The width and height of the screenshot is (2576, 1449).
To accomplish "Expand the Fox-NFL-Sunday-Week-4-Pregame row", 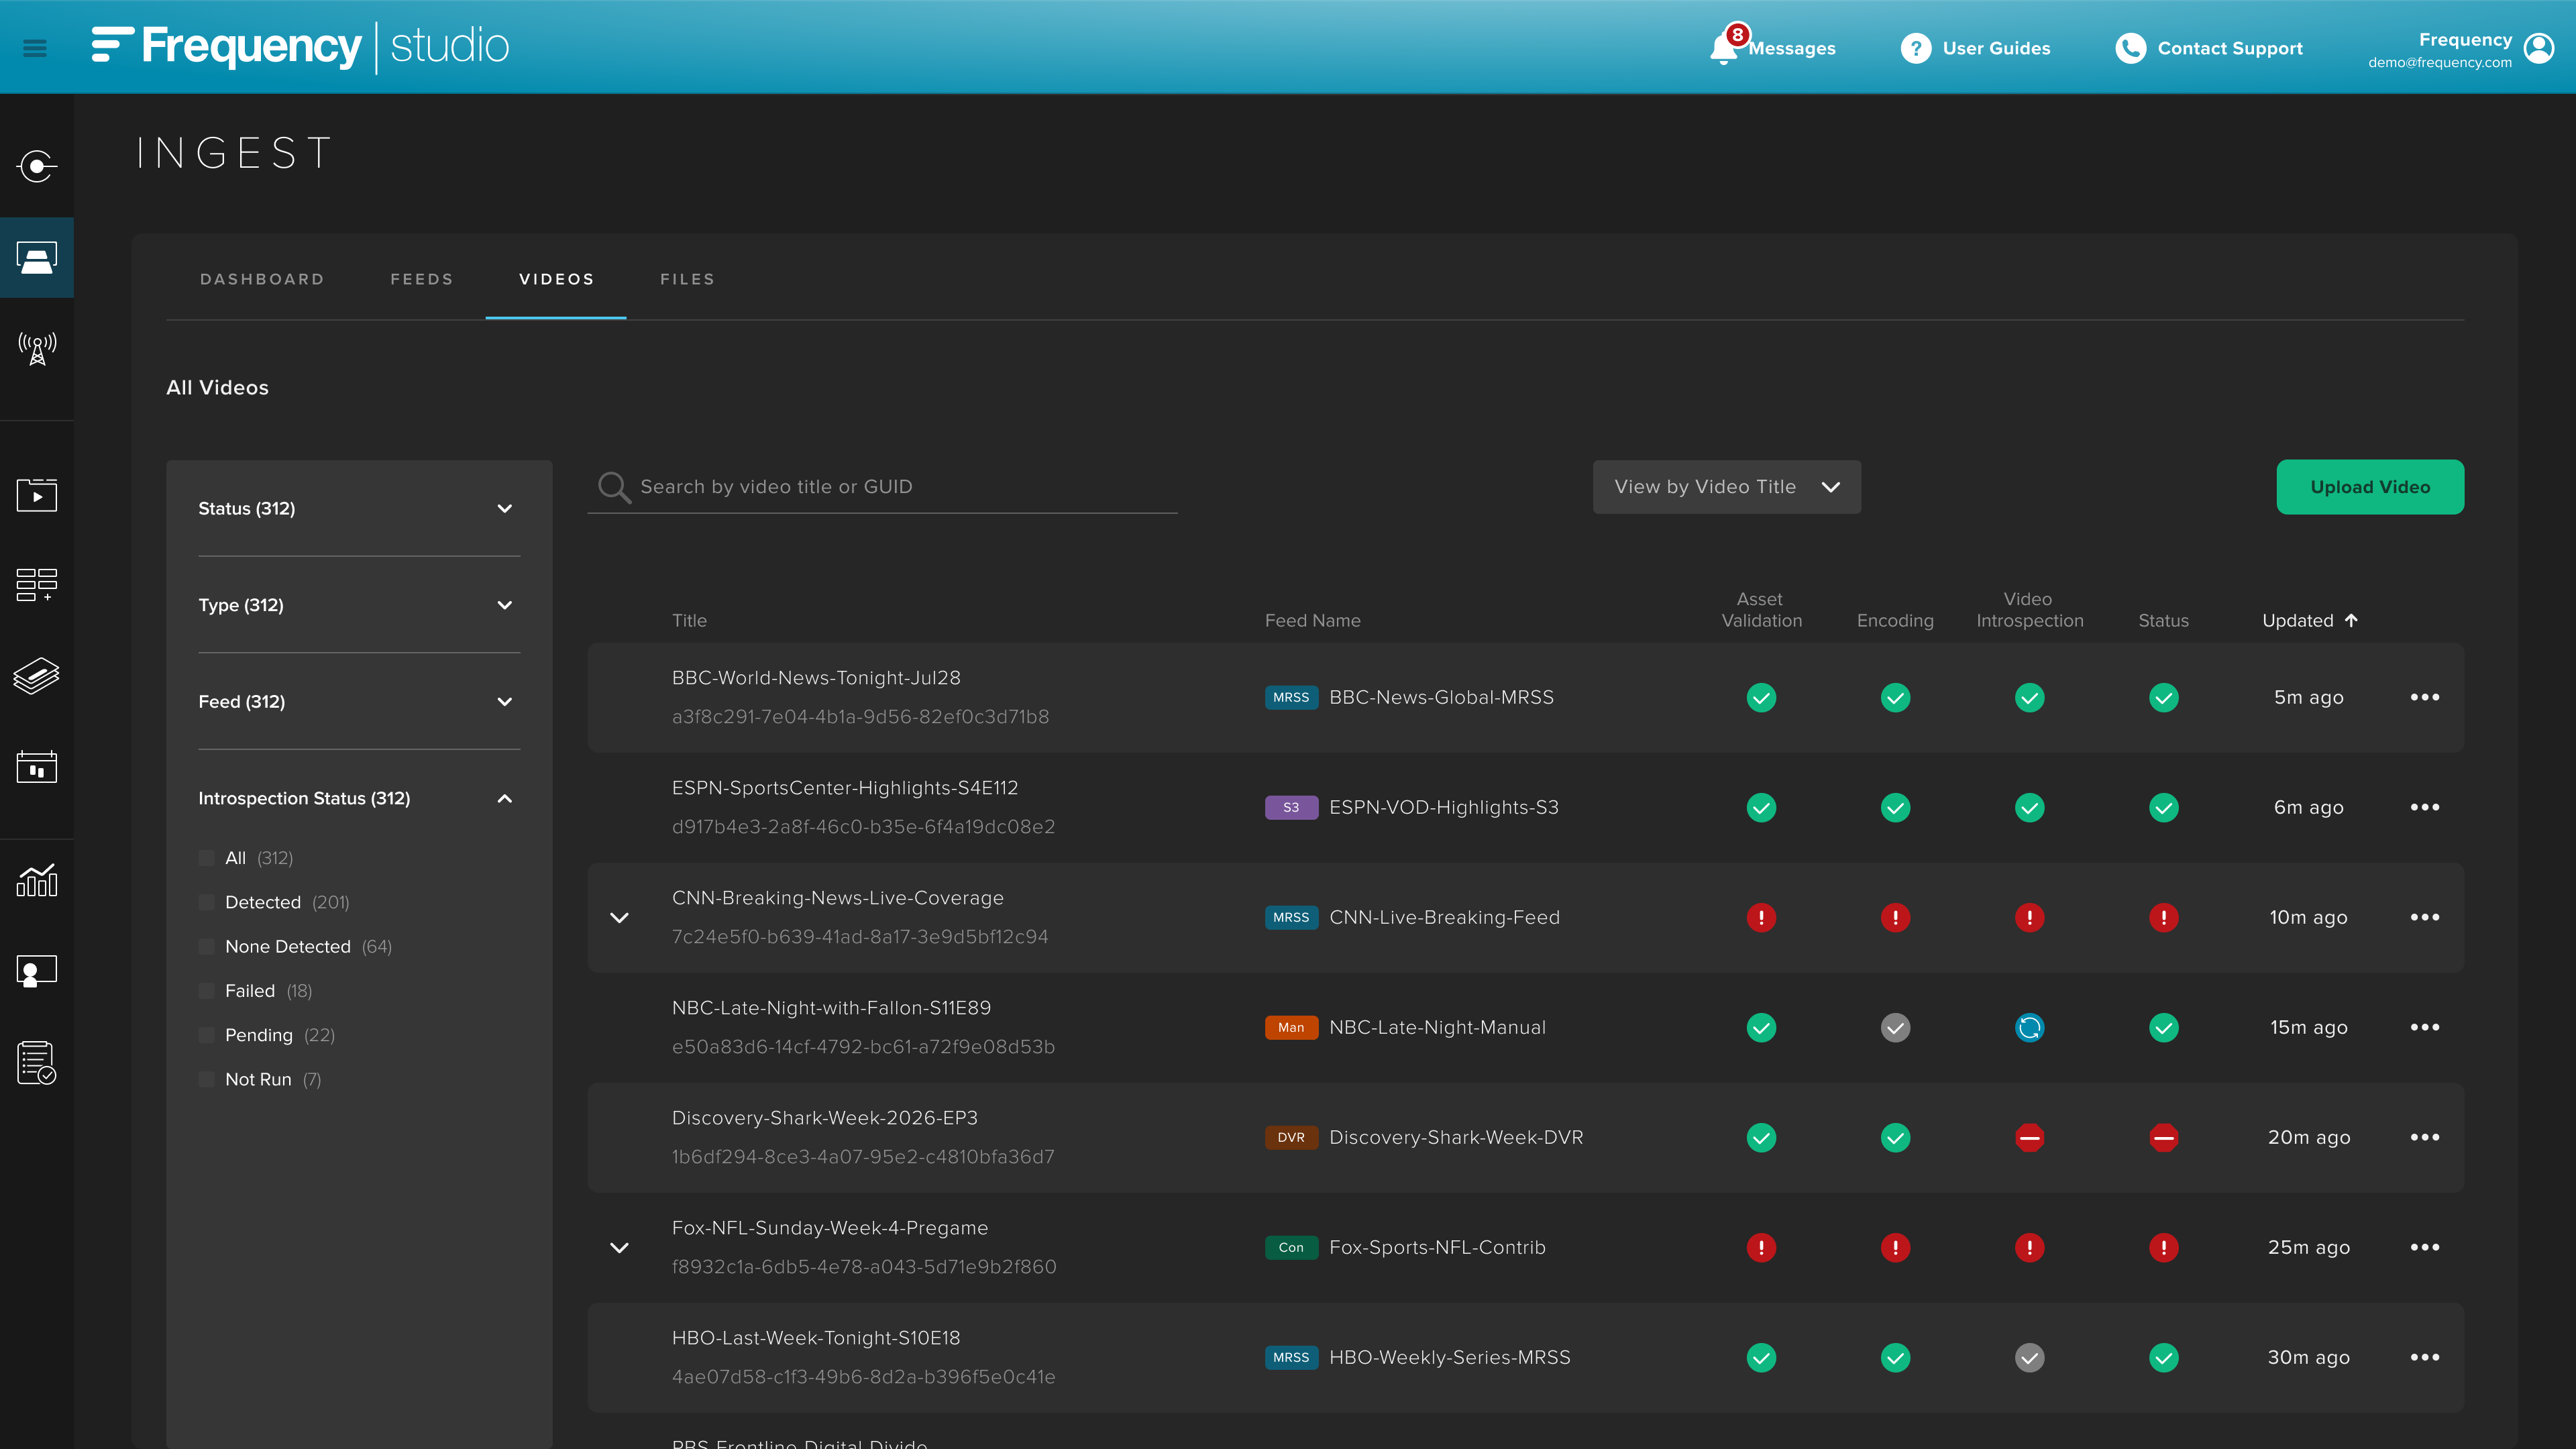I will (620, 1247).
